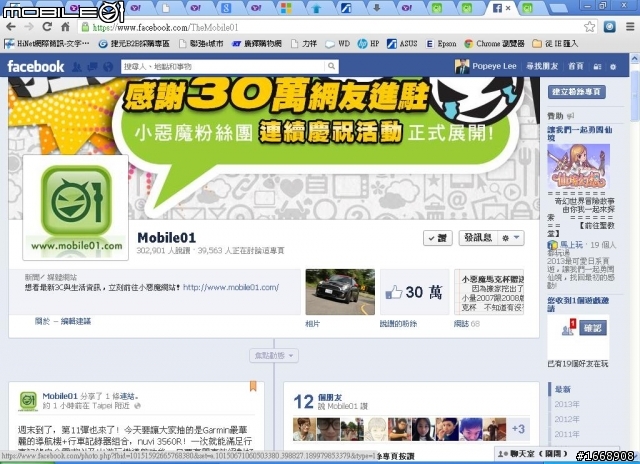Click the 馬上玩 link in the ad
The height and width of the screenshot is (464, 640).
[571, 245]
